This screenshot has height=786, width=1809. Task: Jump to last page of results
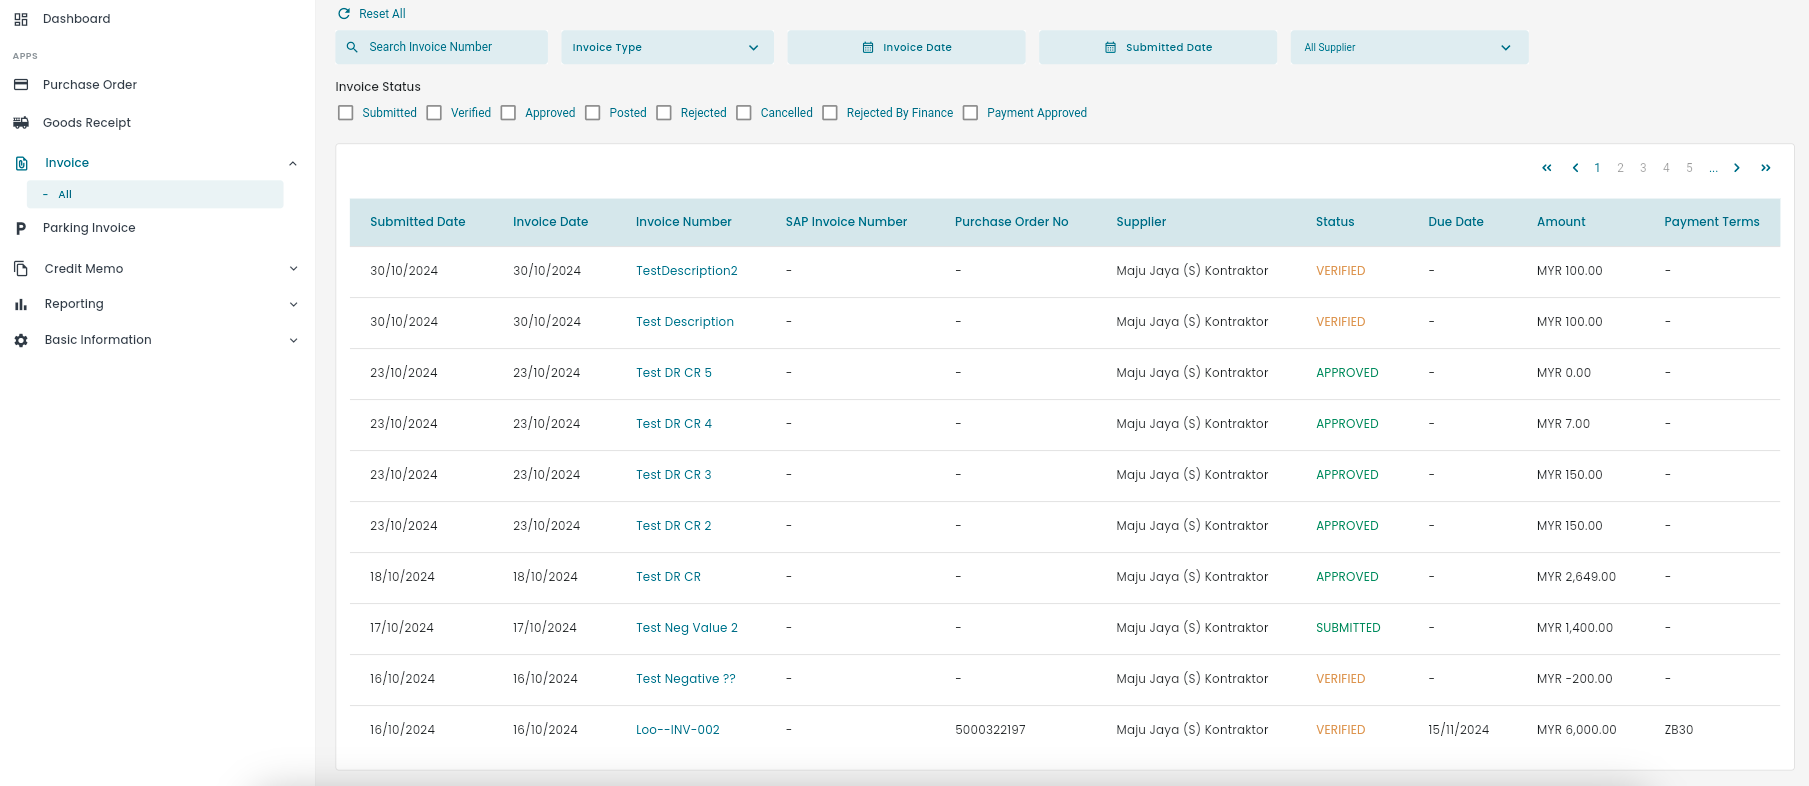[x=1766, y=168]
